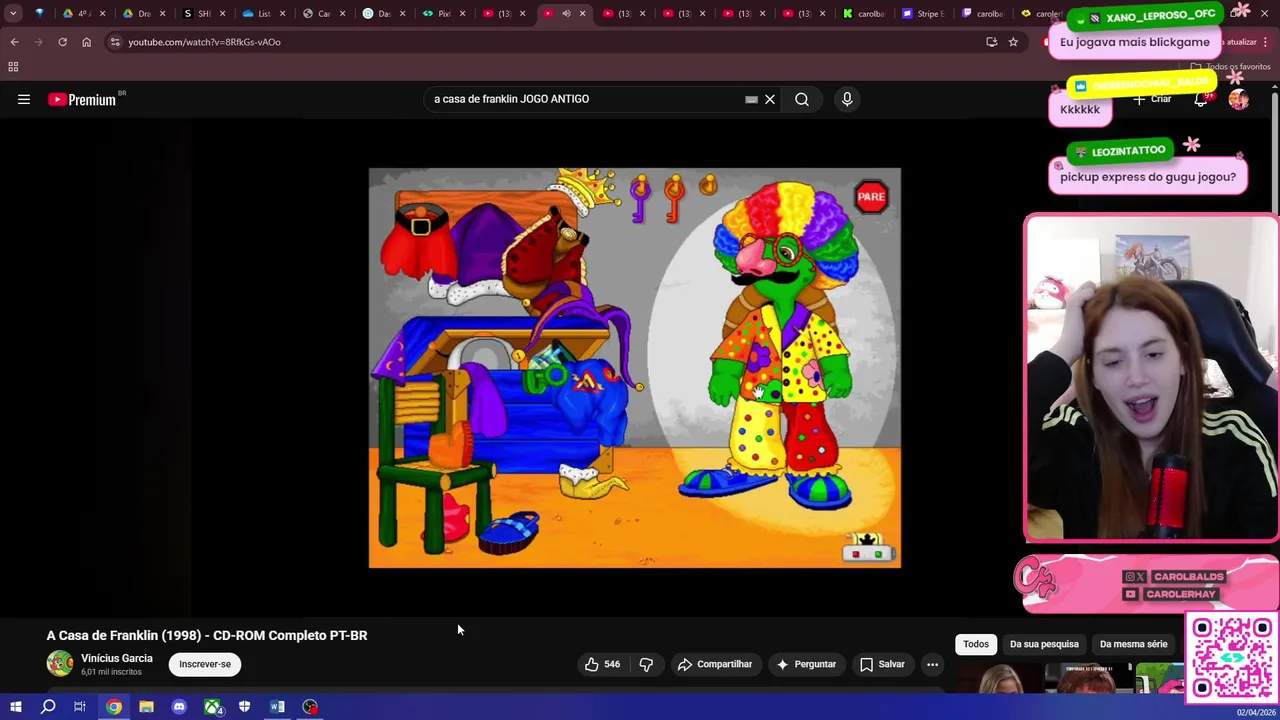
Task: Open the Windows Start menu
Action: [x=15, y=707]
